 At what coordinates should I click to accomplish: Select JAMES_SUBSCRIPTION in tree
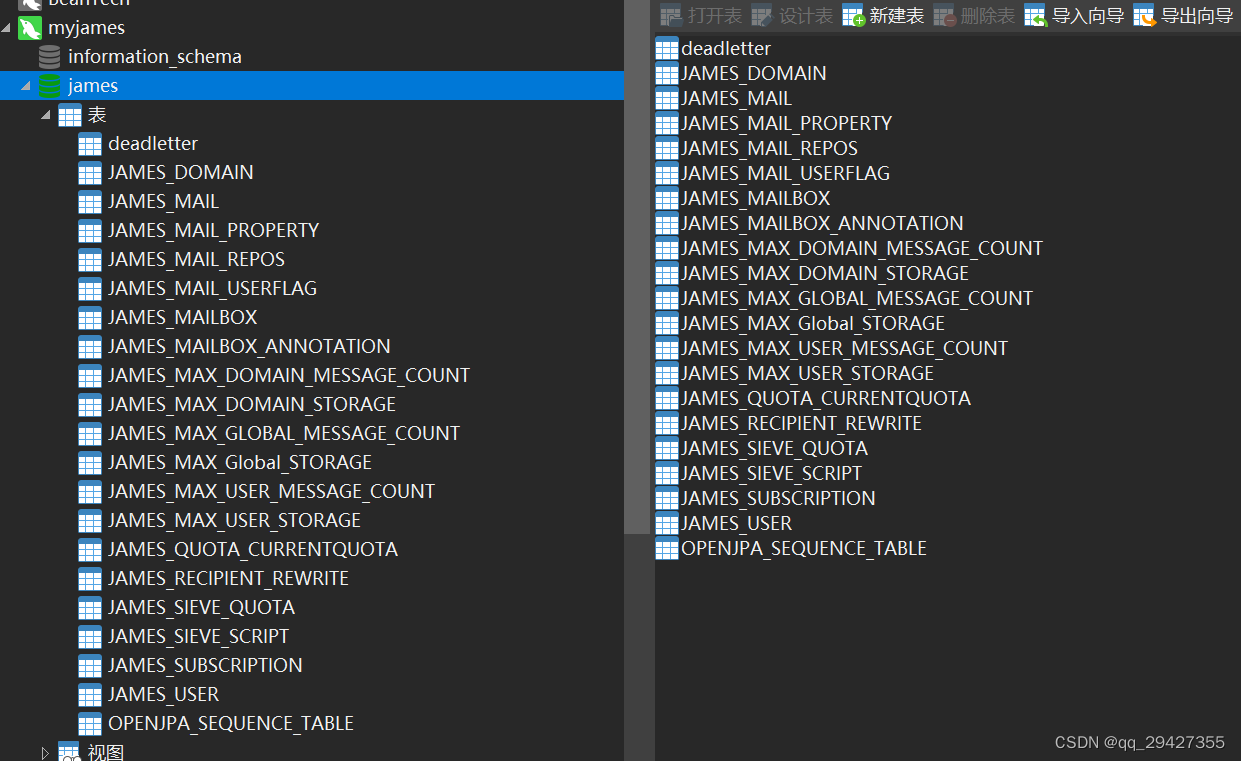point(205,666)
